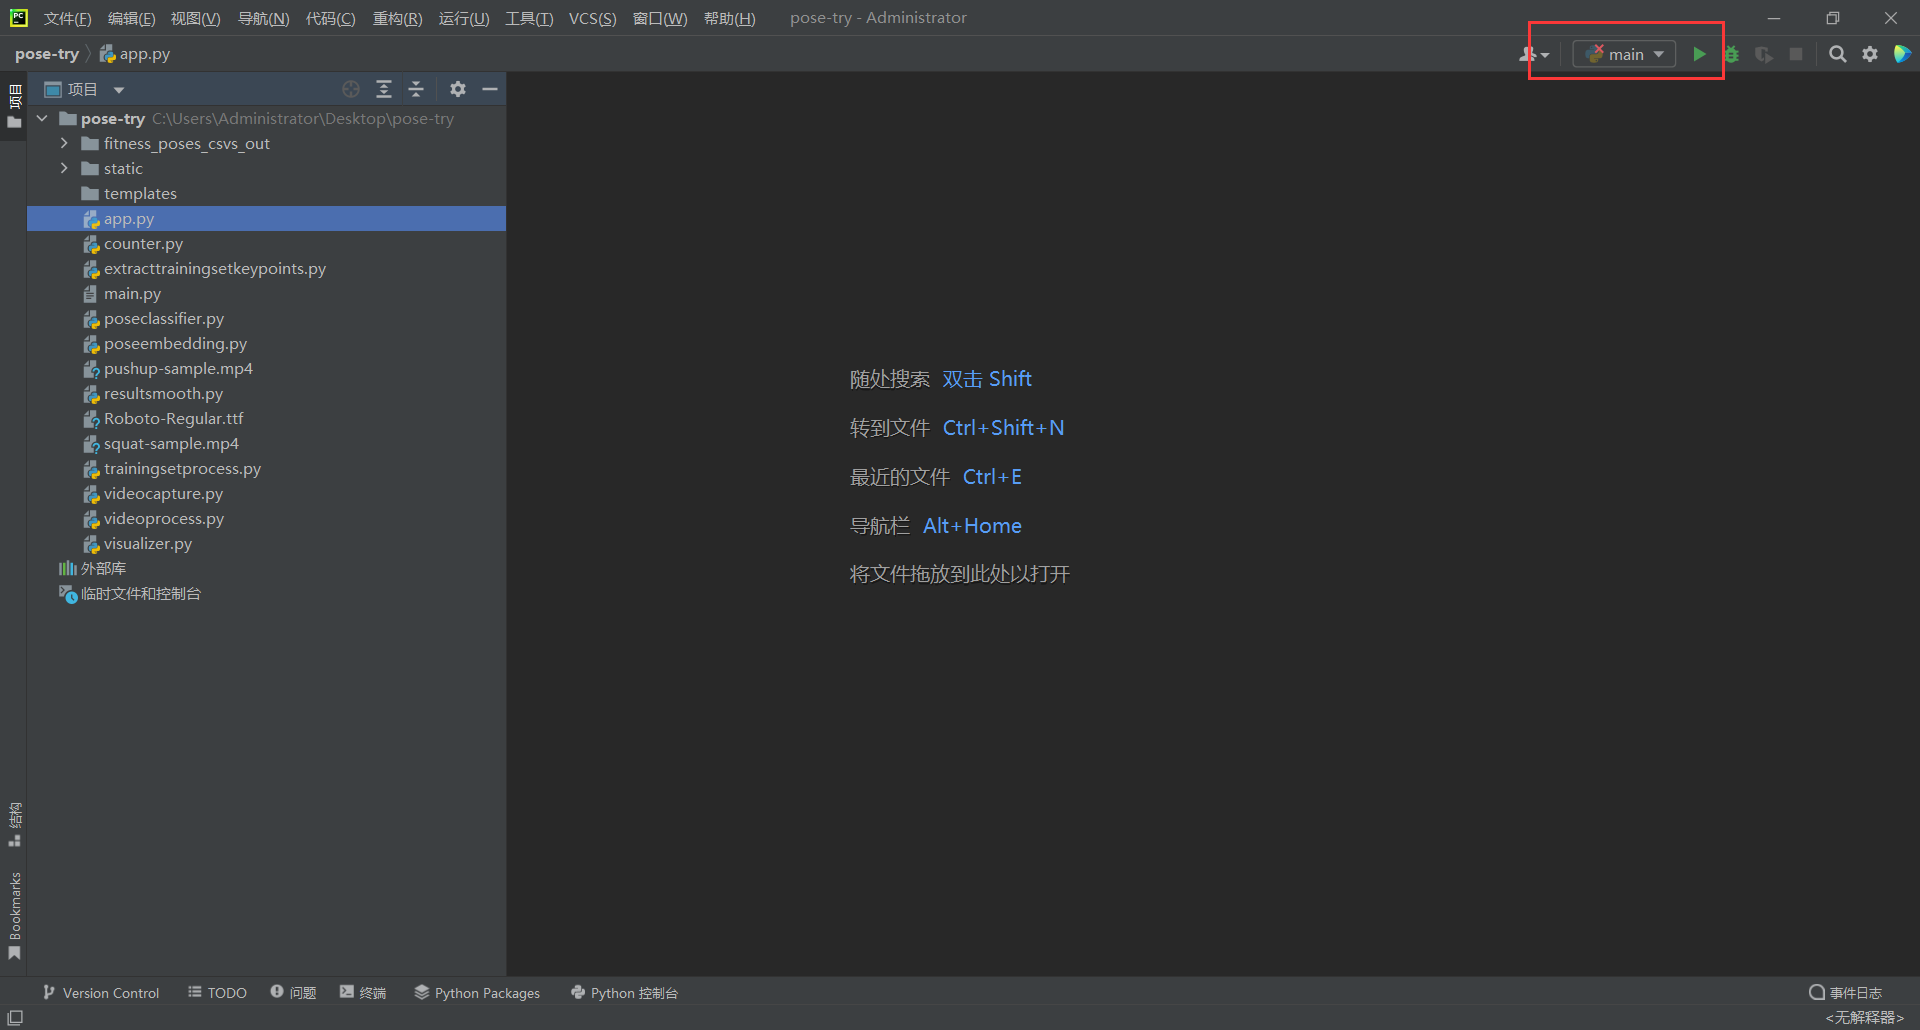Click <无解释器> interpreter status widget
The width and height of the screenshot is (1920, 1030).
1864,1017
